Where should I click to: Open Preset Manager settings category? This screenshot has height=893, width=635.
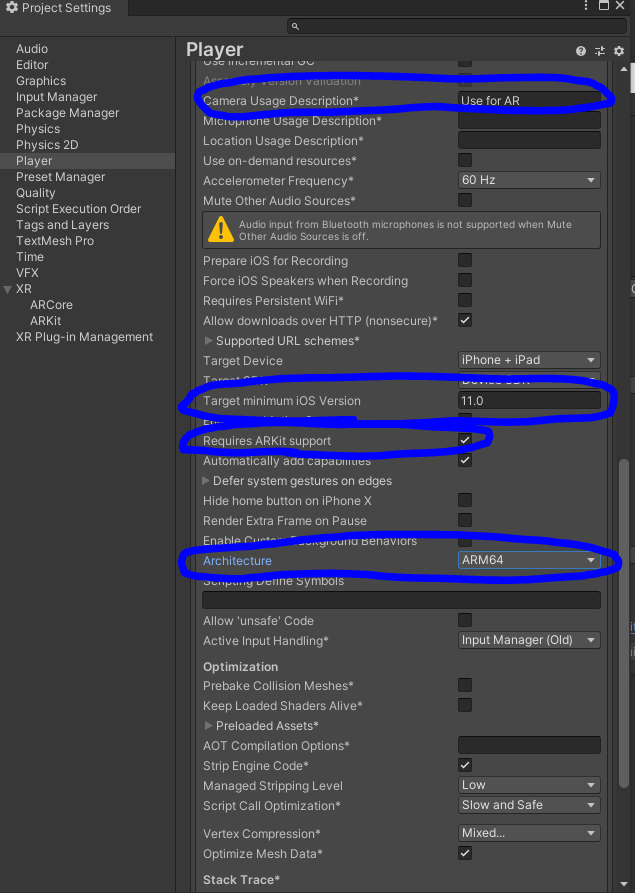tap(60, 177)
